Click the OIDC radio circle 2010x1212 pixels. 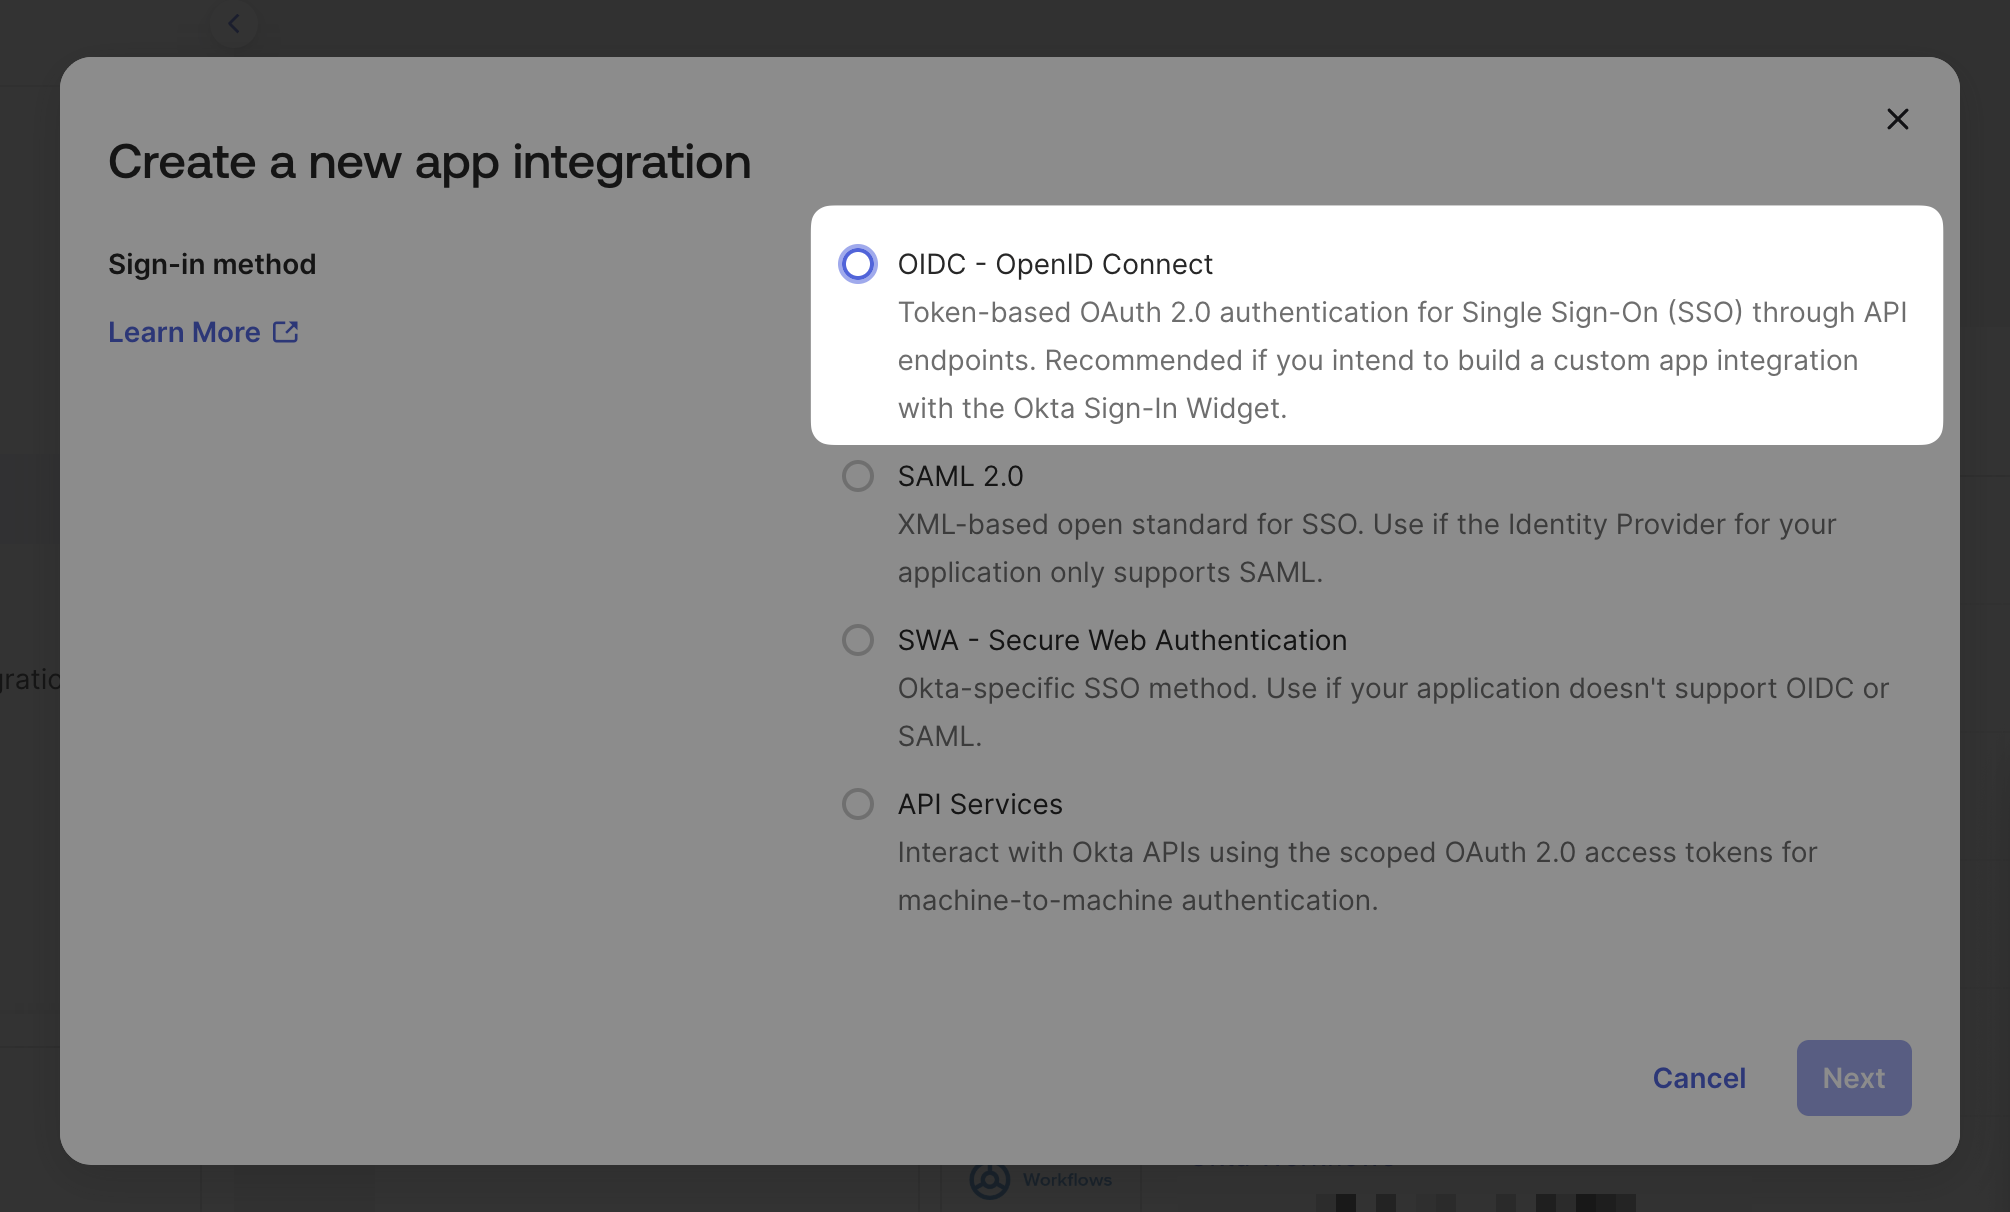pos(857,264)
